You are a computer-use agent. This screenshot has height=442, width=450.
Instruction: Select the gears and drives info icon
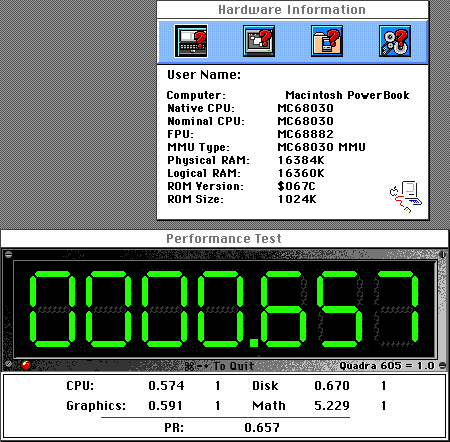[395, 41]
